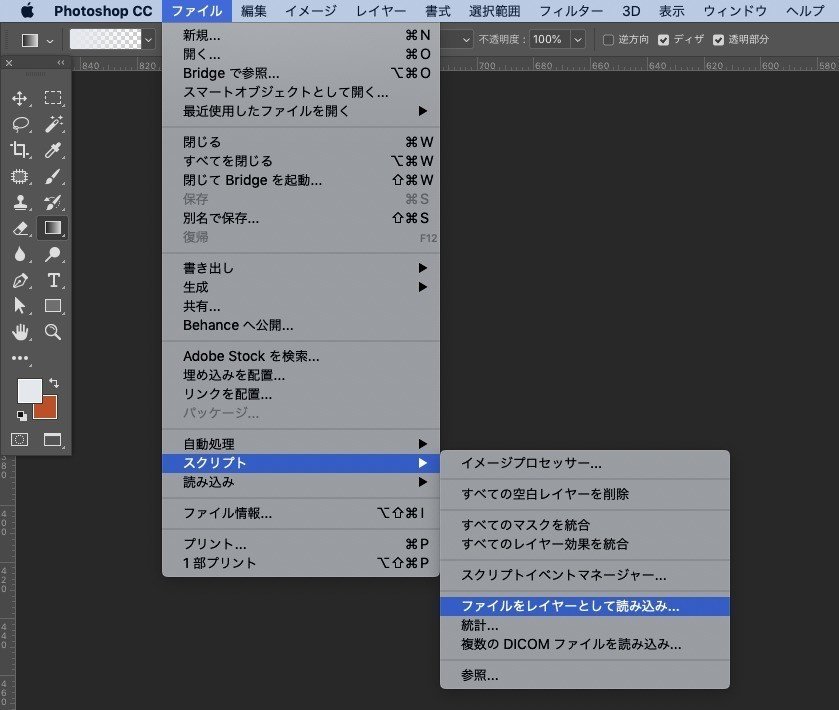Screen dimensions: 839x710
Task: Open the イメージ menu
Action: coord(311,11)
